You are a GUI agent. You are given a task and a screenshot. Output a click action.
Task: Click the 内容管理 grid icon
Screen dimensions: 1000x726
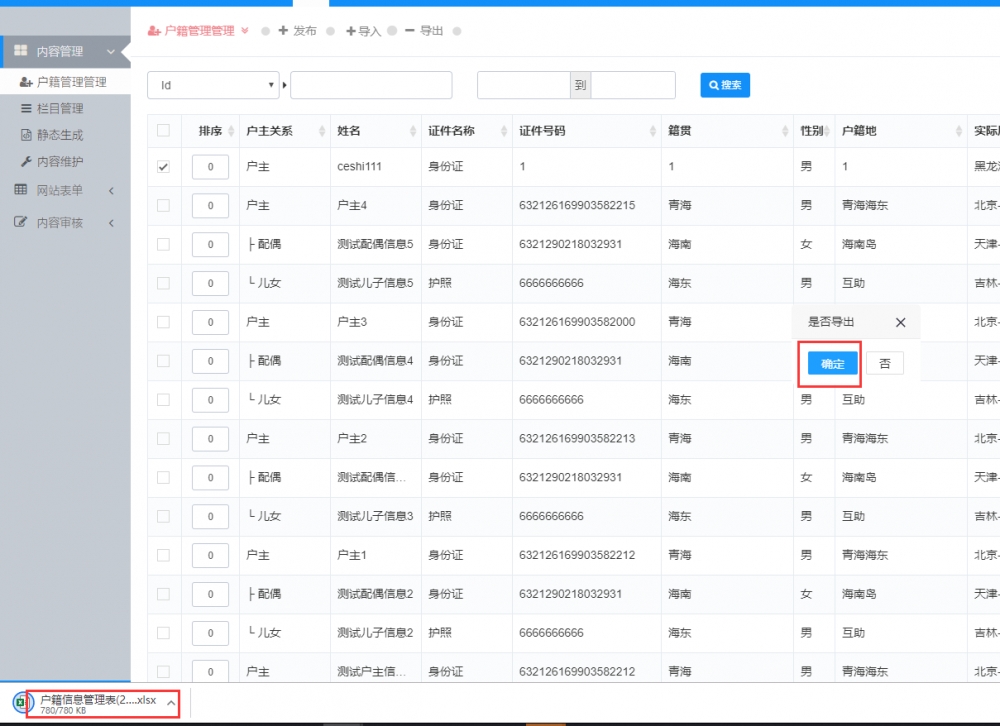click(20, 50)
